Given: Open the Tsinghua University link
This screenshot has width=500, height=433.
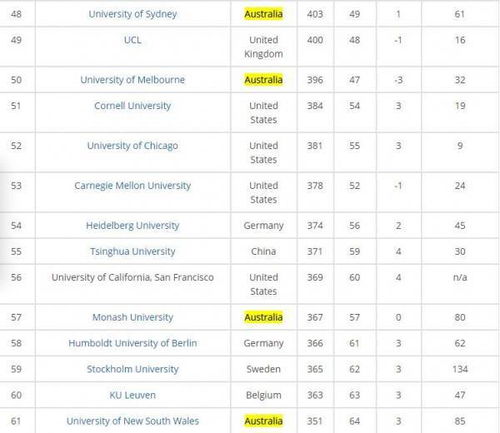Looking at the screenshot, I should (133, 252).
